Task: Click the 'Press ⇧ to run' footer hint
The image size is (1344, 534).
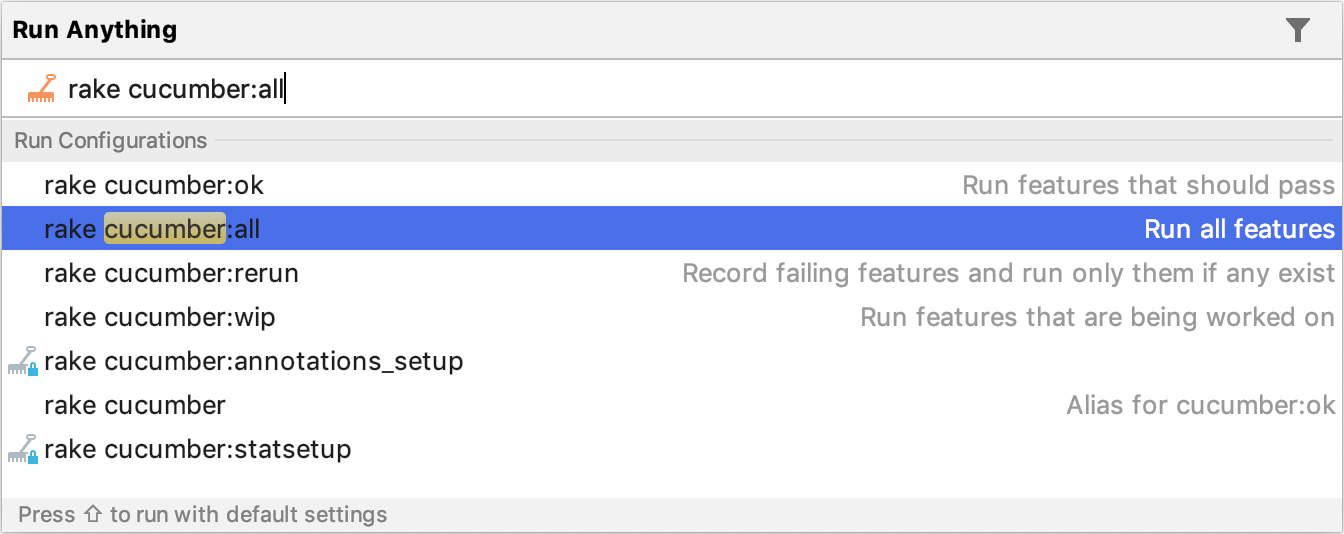Action: coord(203,515)
